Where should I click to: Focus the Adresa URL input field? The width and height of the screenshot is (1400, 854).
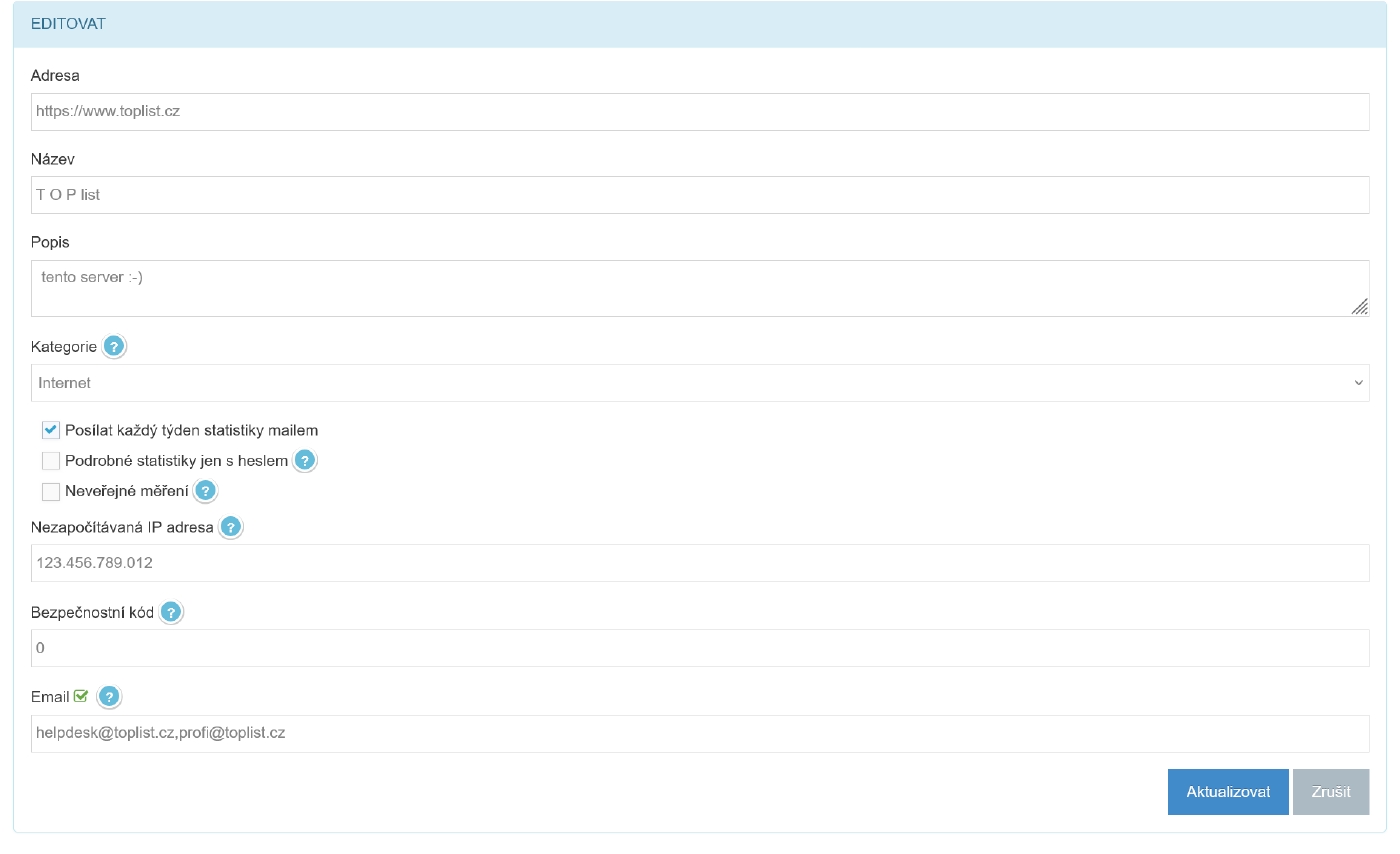click(700, 112)
